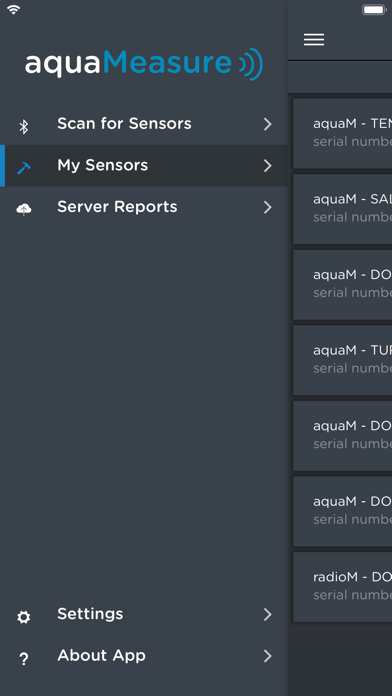392x696 pixels.
Task: Select the Server Reports menu item
Action: point(144,207)
